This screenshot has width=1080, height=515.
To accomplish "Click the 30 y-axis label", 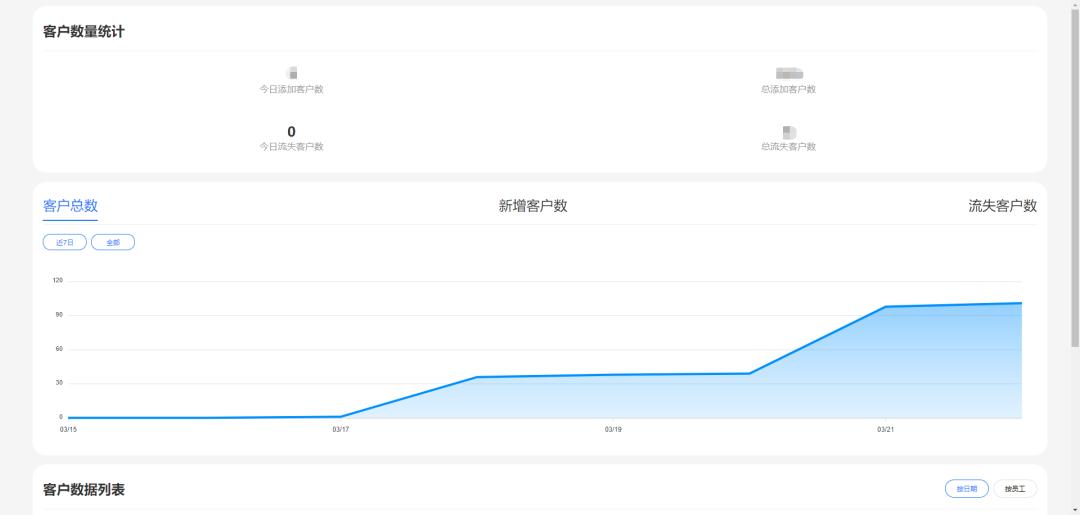I will 59,383.
